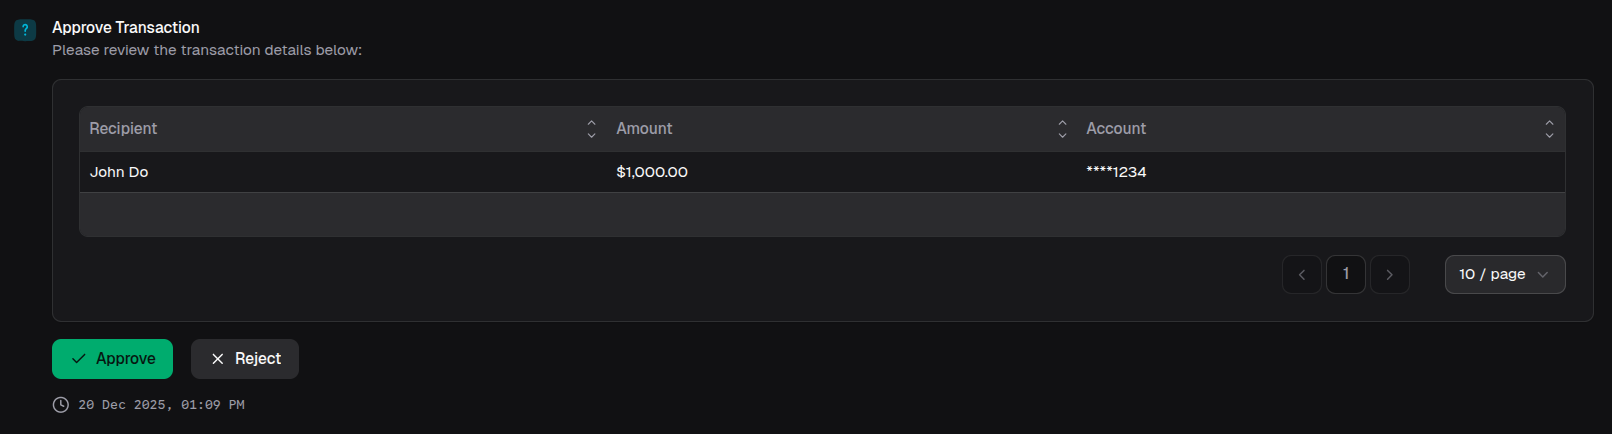Click the Amount column header label

tap(644, 129)
